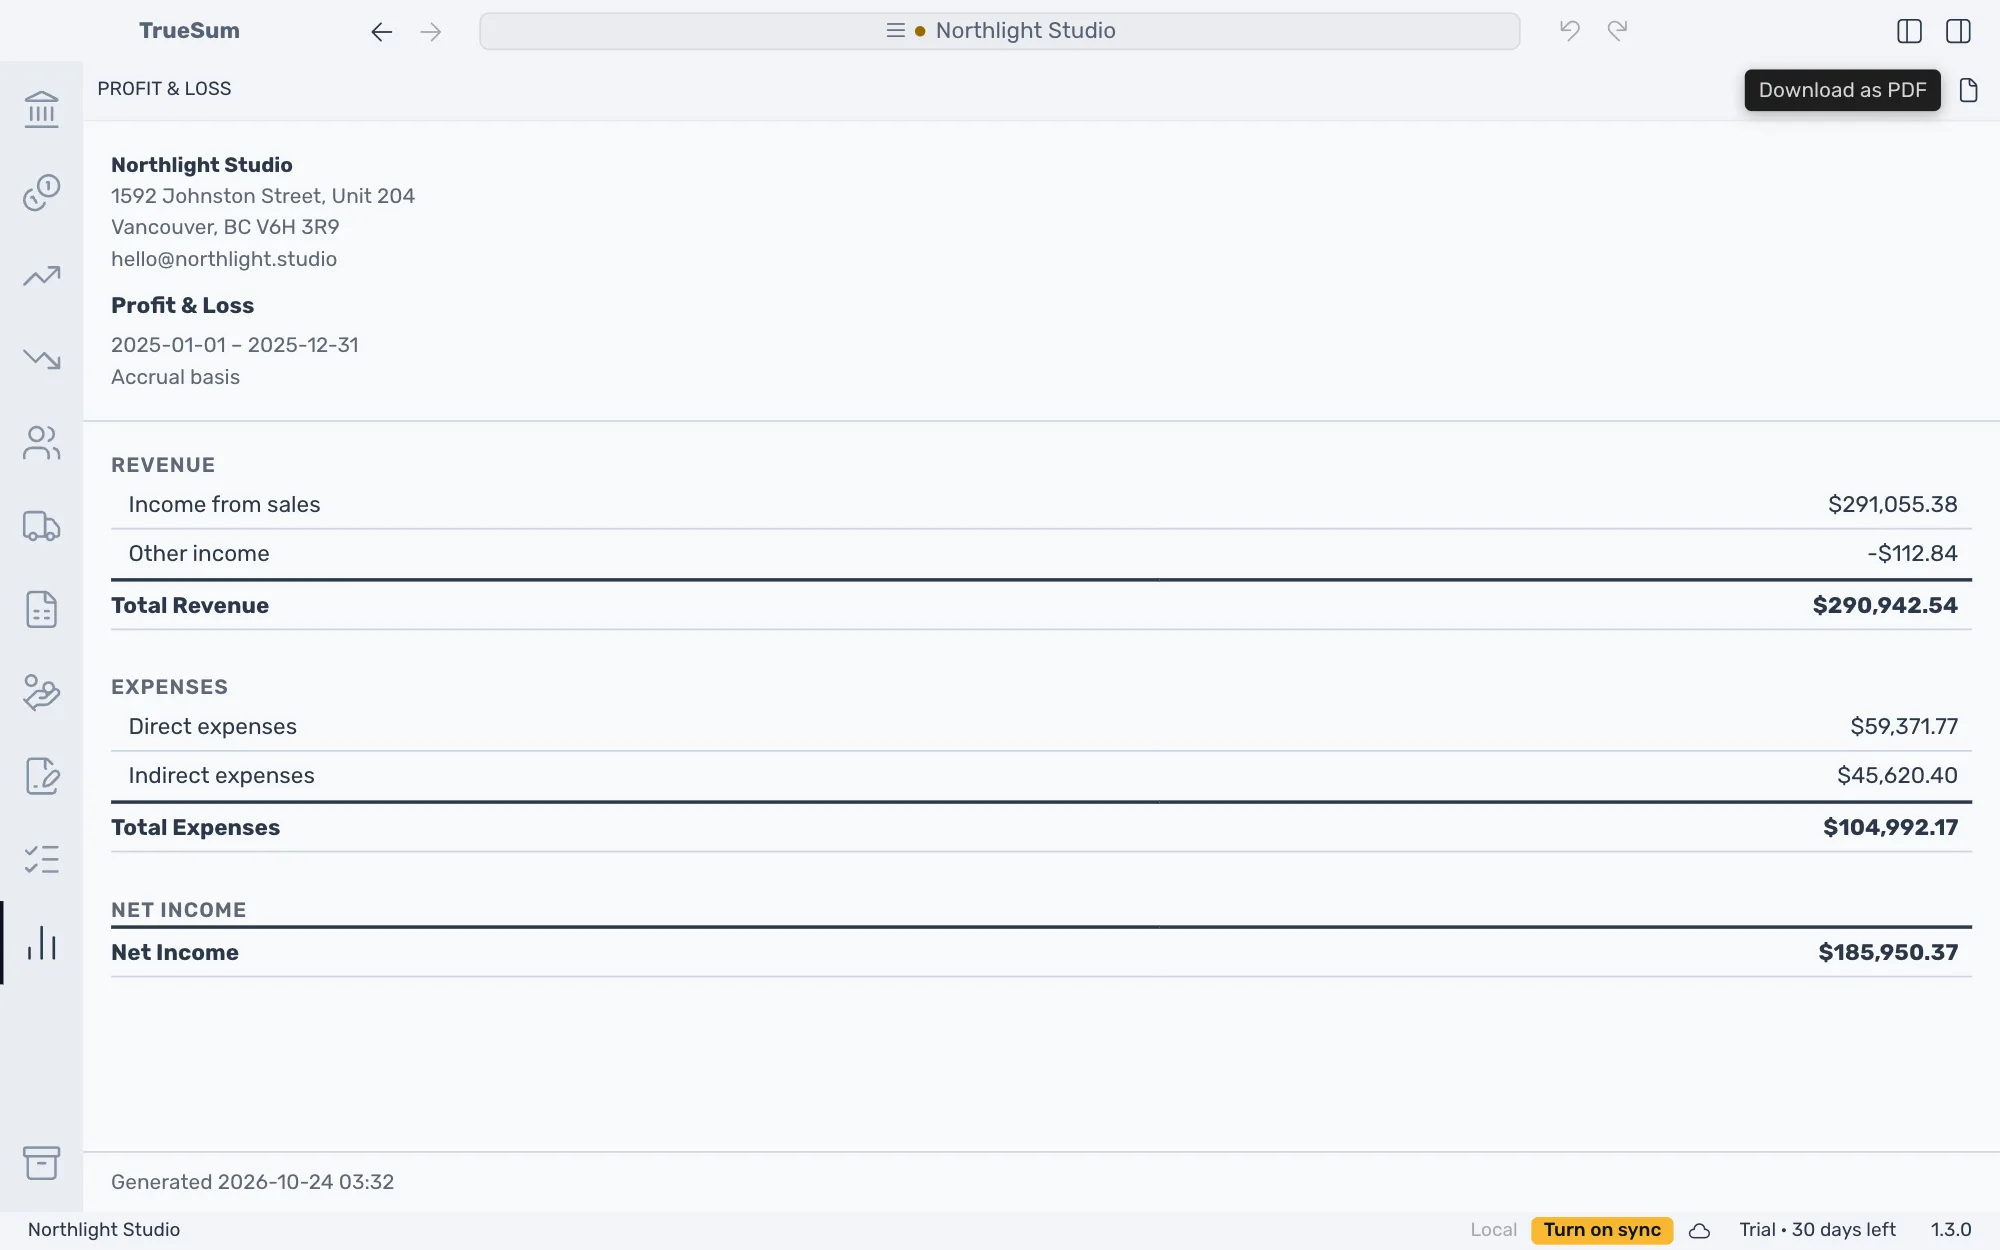Click the Generated 2026-10-24 03:32 timestamp
2000x1250 pixels.
point(252,1182)
